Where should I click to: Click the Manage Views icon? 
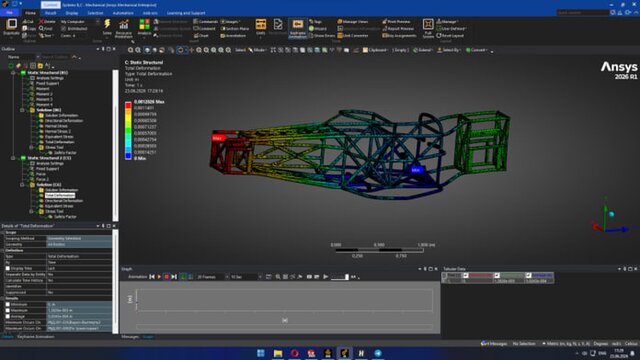pos(340,22)
